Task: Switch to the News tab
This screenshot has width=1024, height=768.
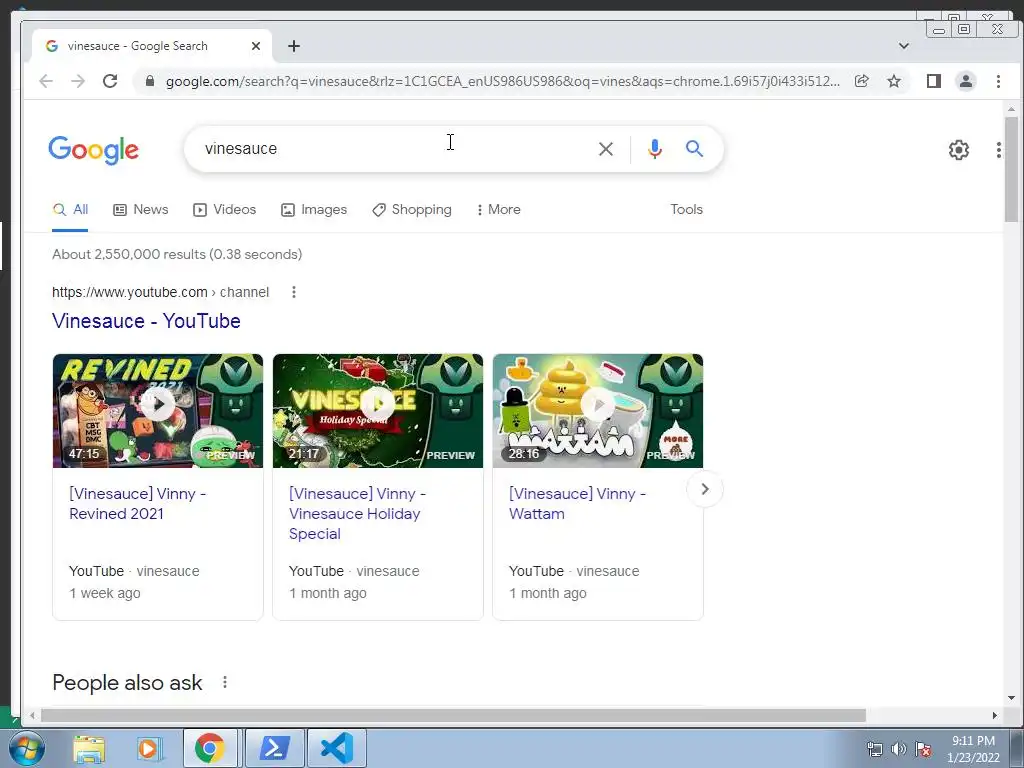Action: click(140, 210)
